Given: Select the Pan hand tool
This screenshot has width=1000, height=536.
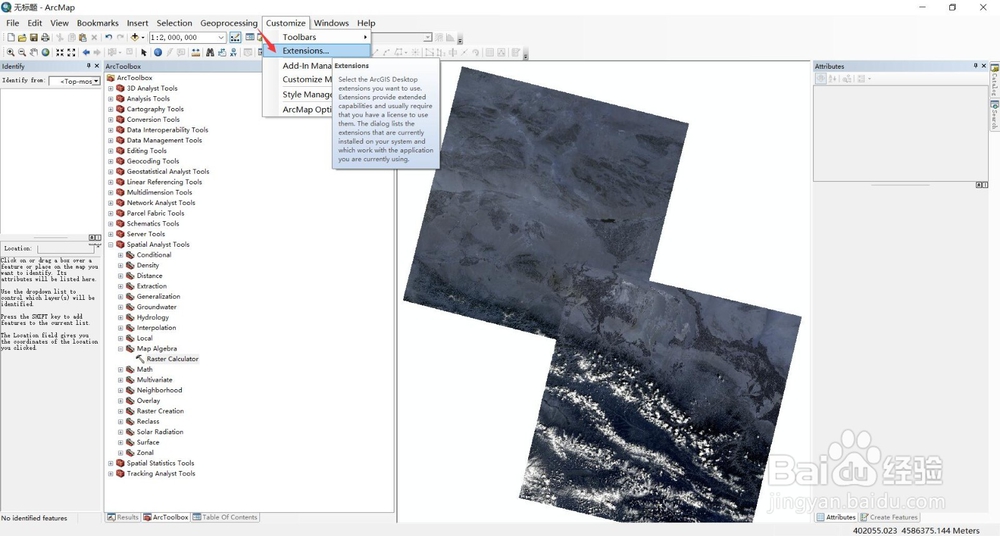Looking at the screenshot, I should [x=34, y=52].
